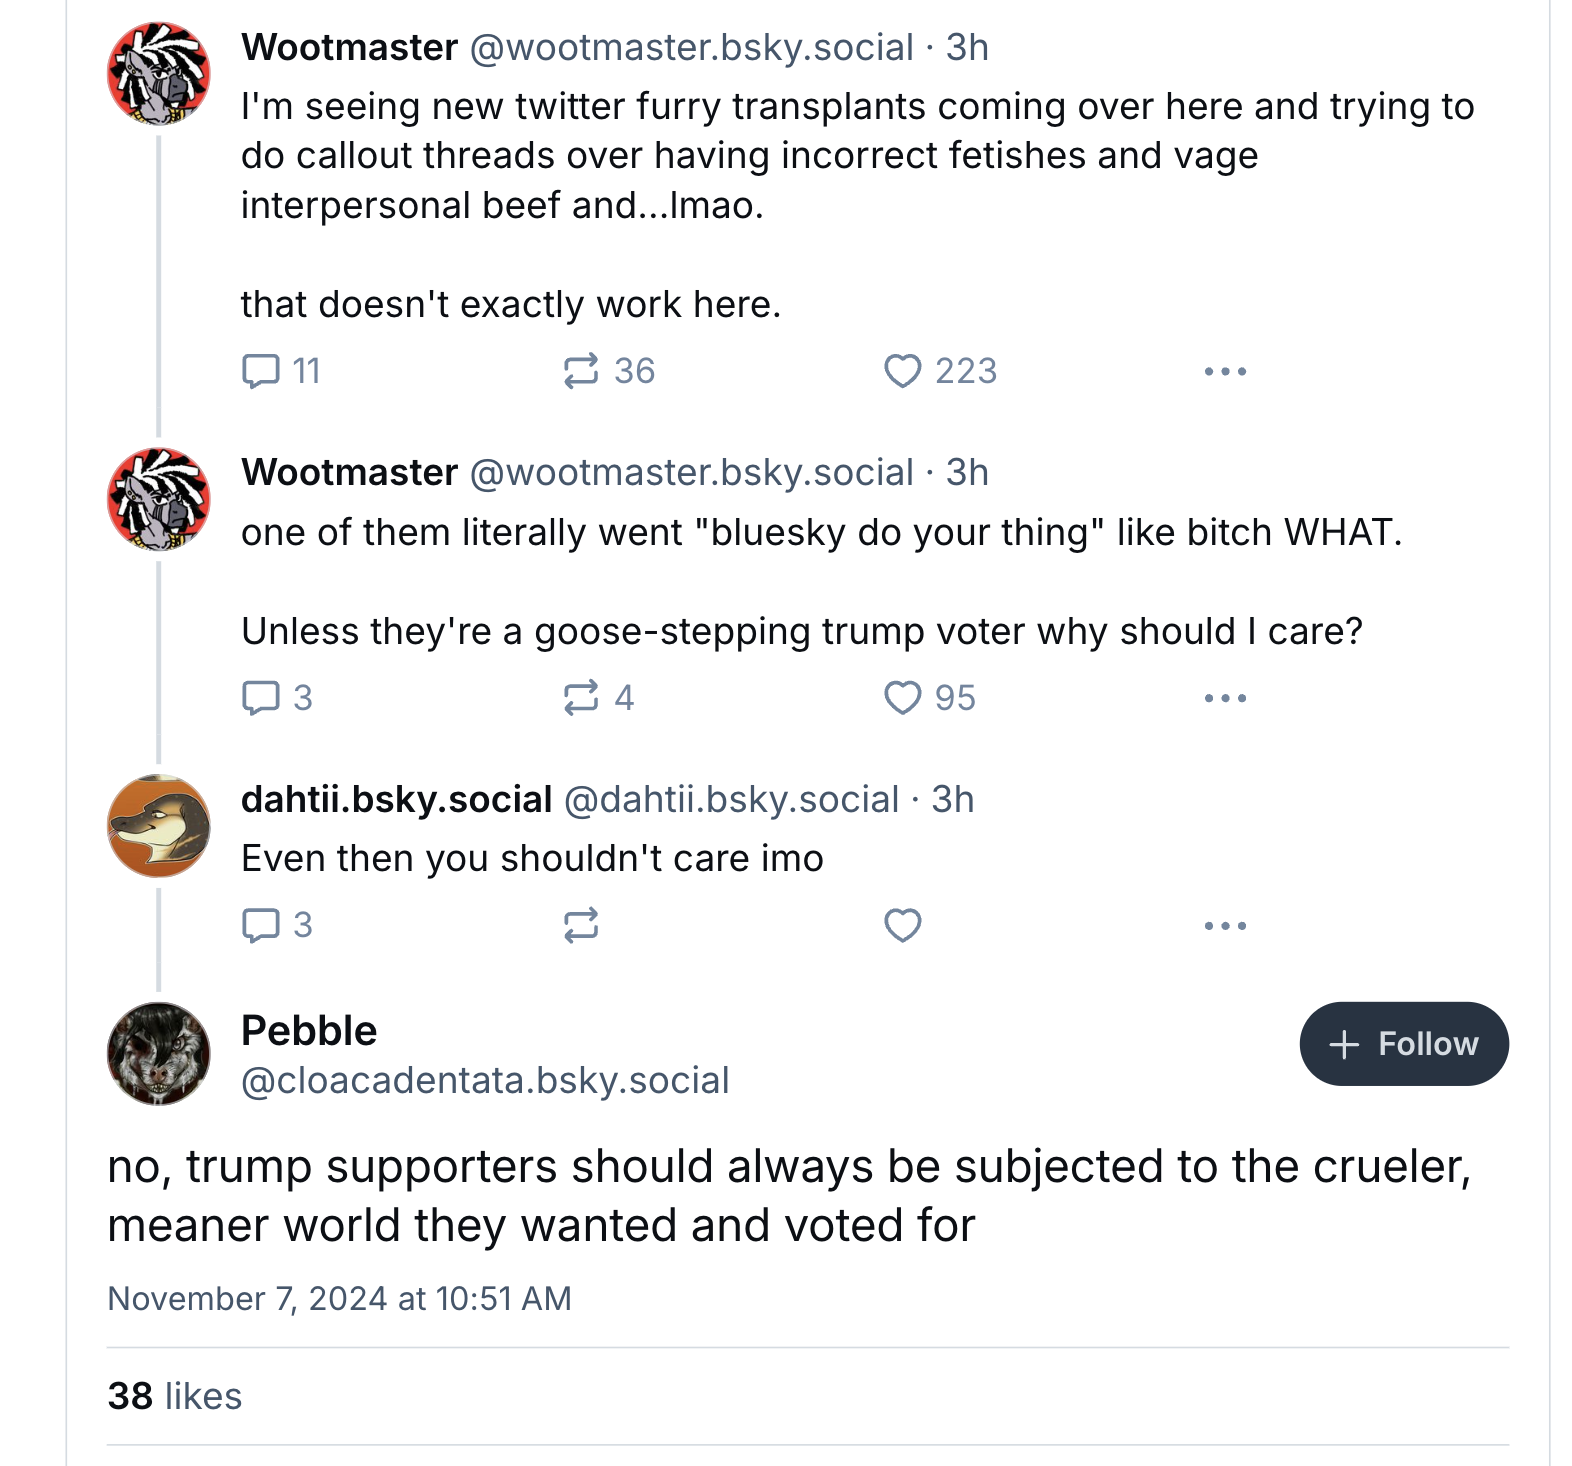1572x1466 pixels.
Task: Open Wootmaster's avatar on the top post
Action: click(x=159, y=74)
